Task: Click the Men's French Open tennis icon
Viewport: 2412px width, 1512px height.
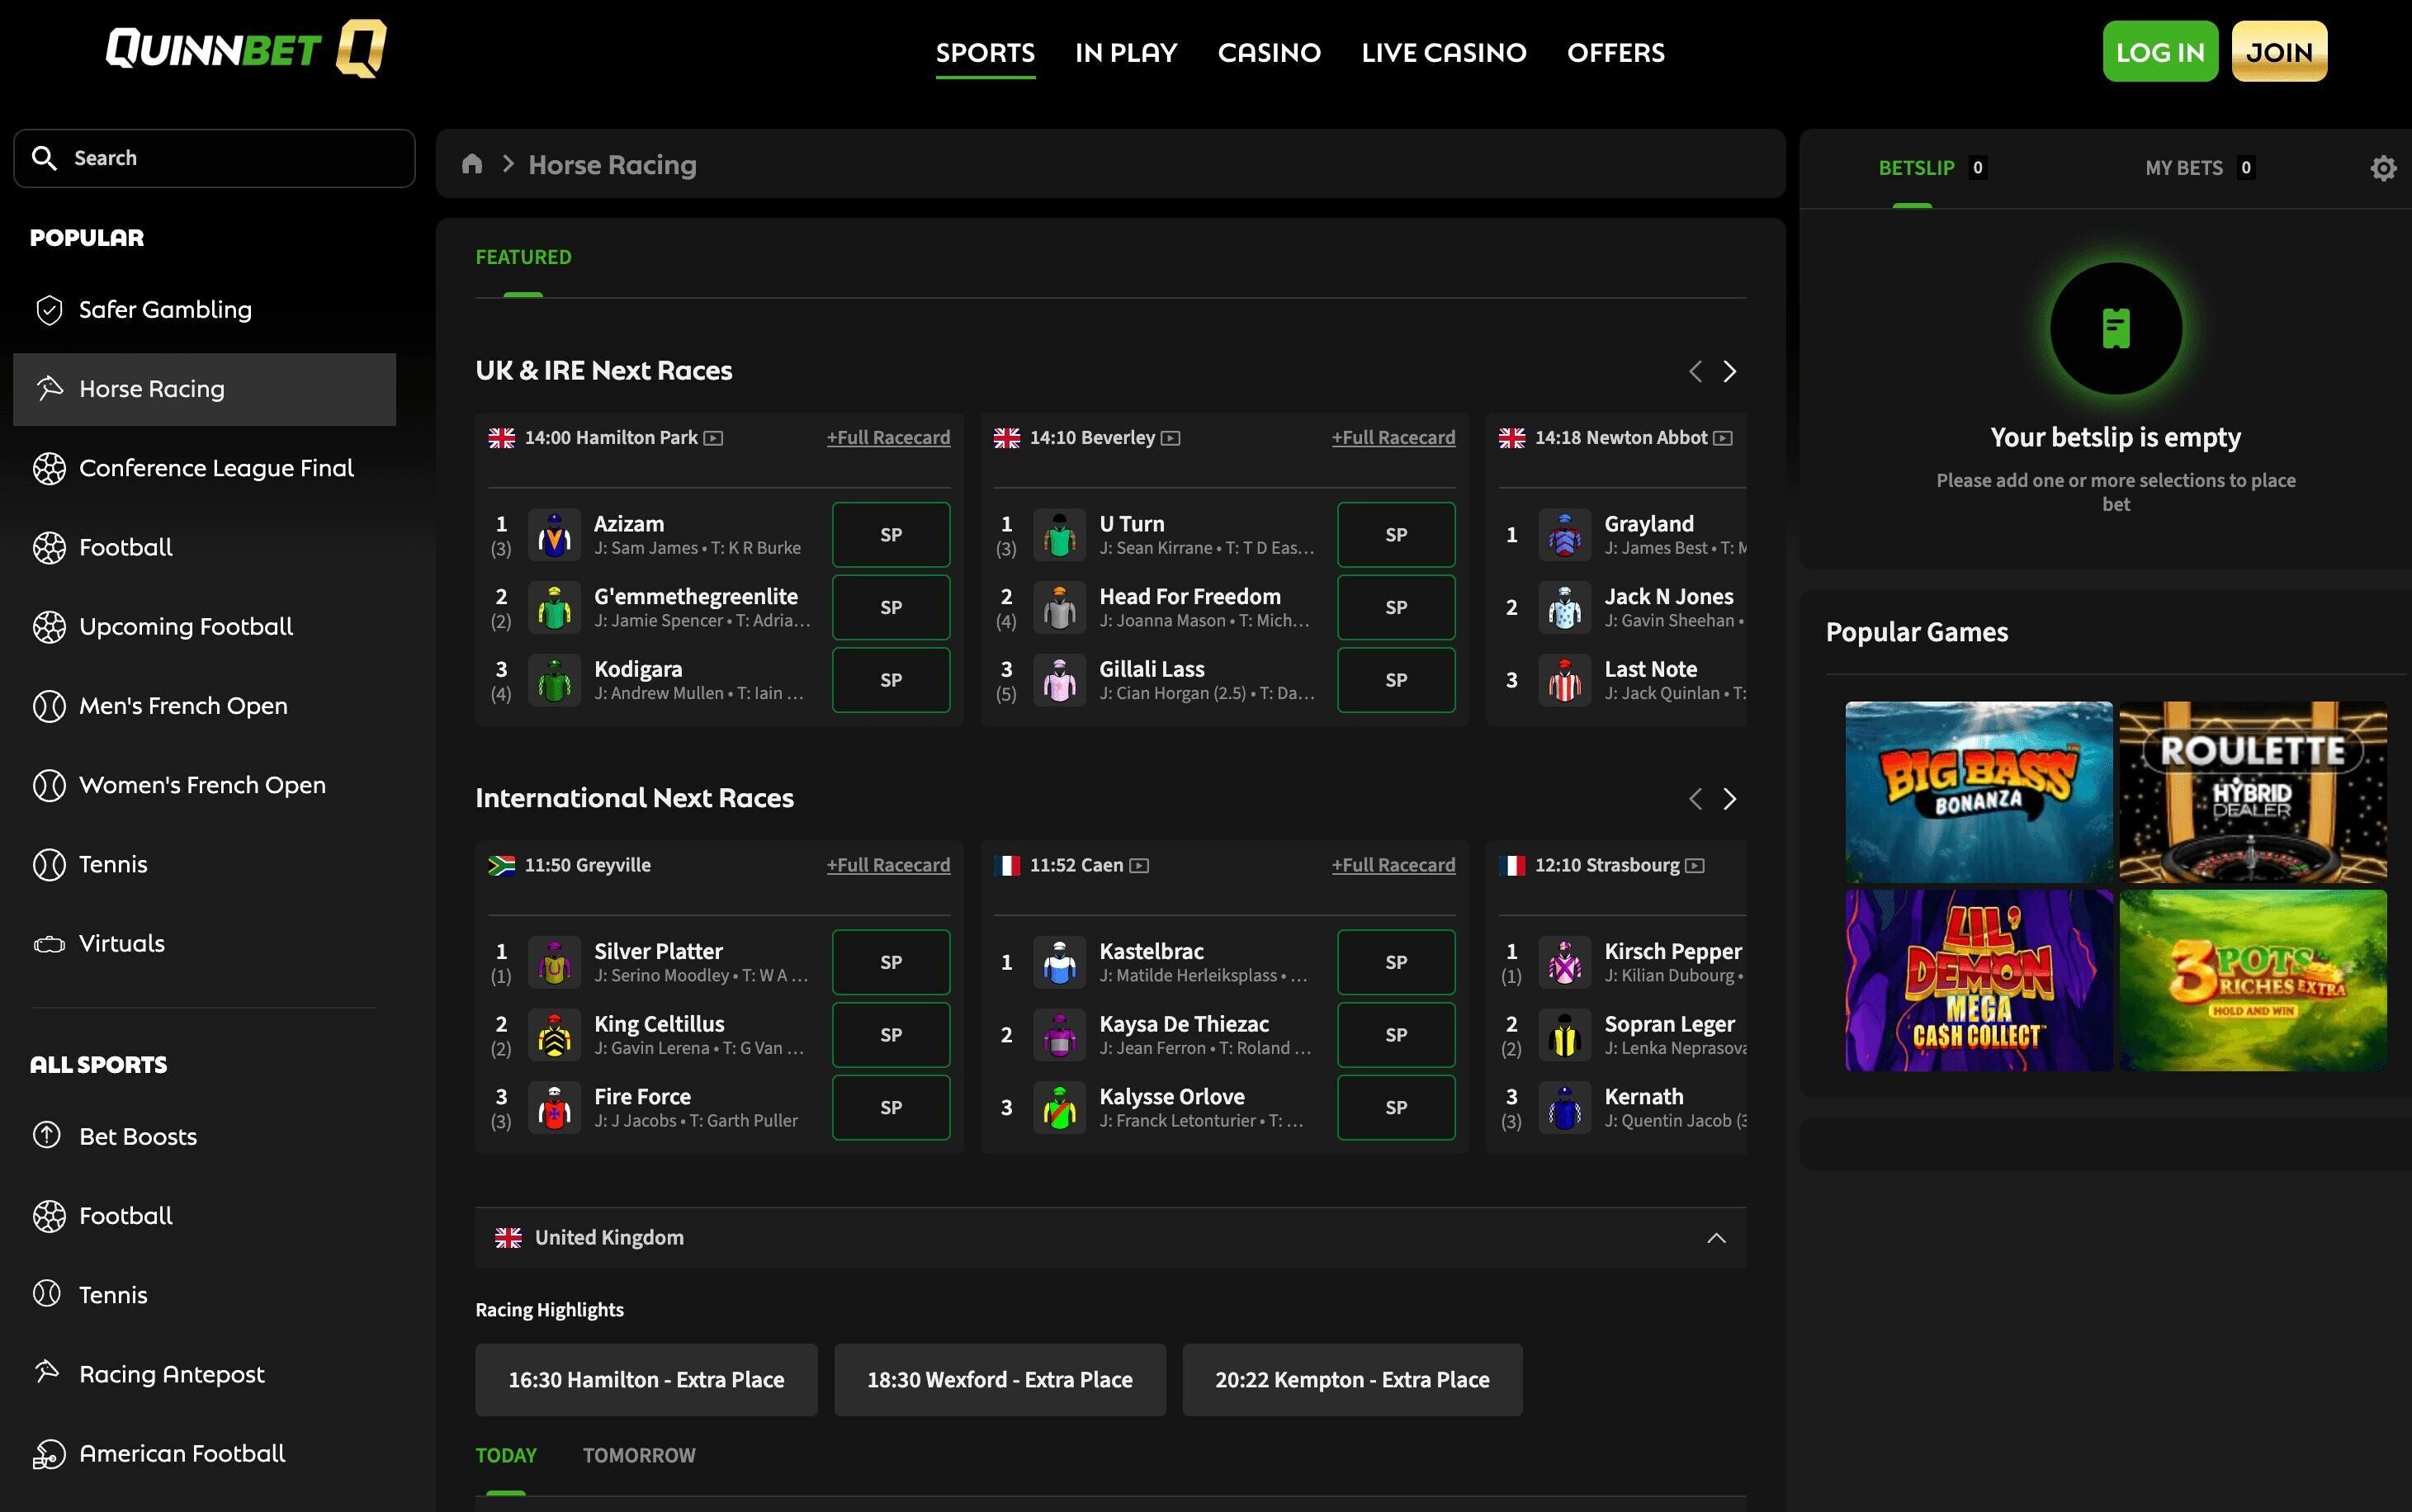Action: point(49,706)
